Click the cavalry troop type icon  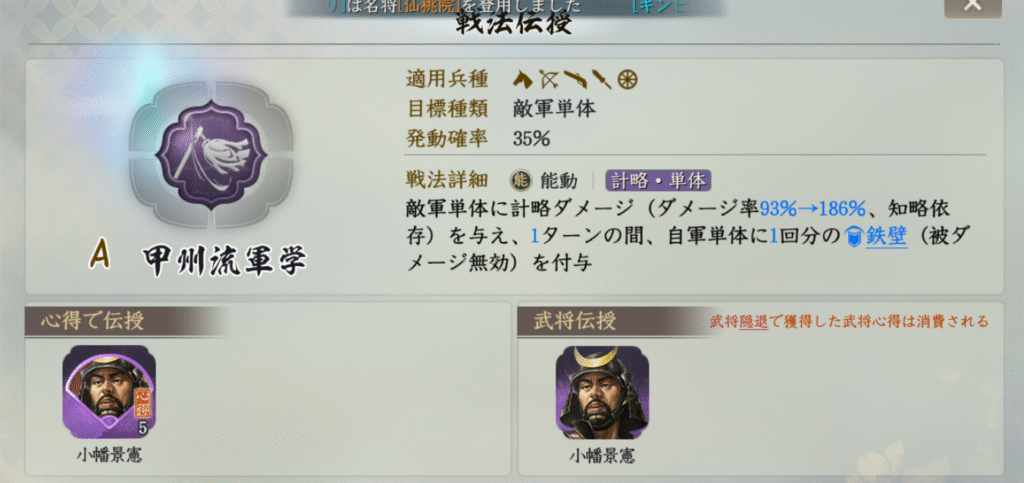point(522,80)
